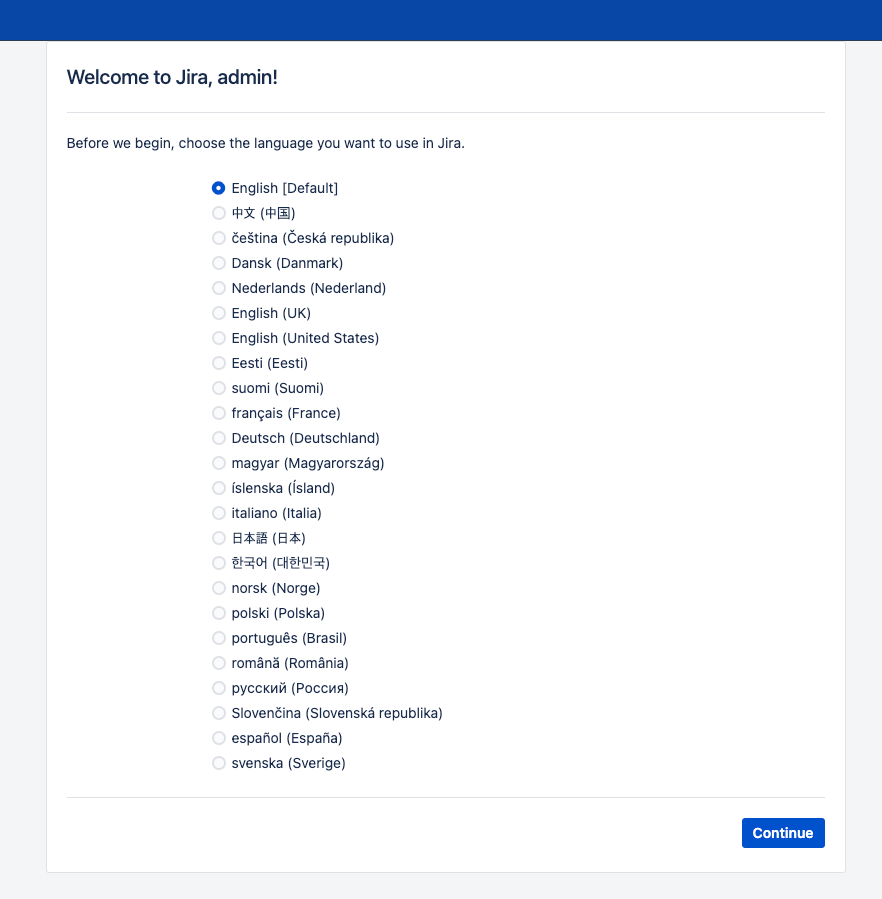Choose Nederlands (Nederland) option

218,288
